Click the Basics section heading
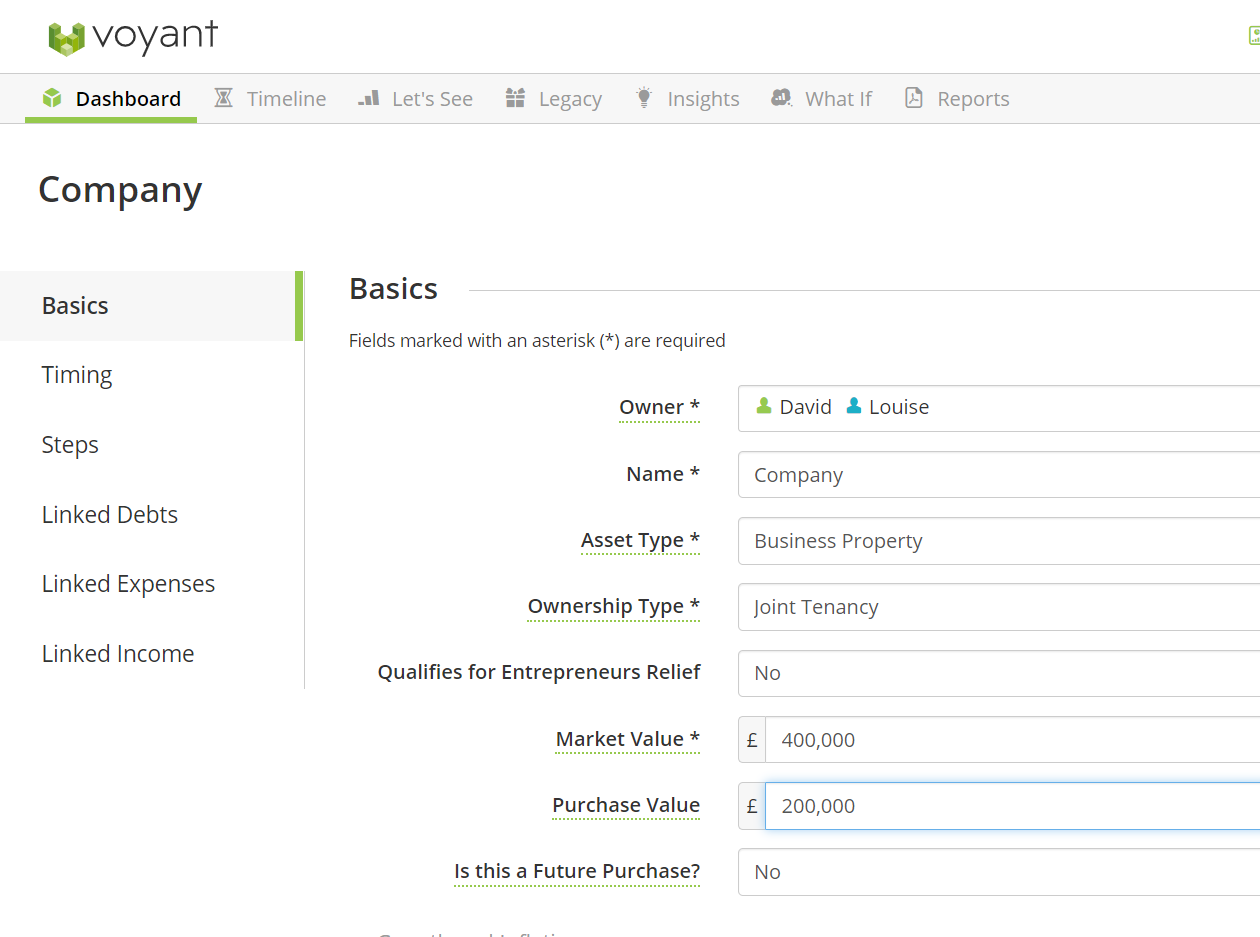Image resolution: width=1260 pixels, height=937 pixels. 393,288
